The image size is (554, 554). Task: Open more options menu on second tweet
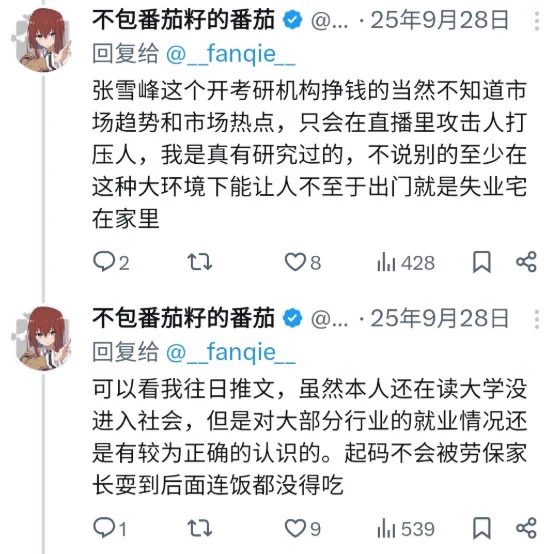click(x=537, y=319)
